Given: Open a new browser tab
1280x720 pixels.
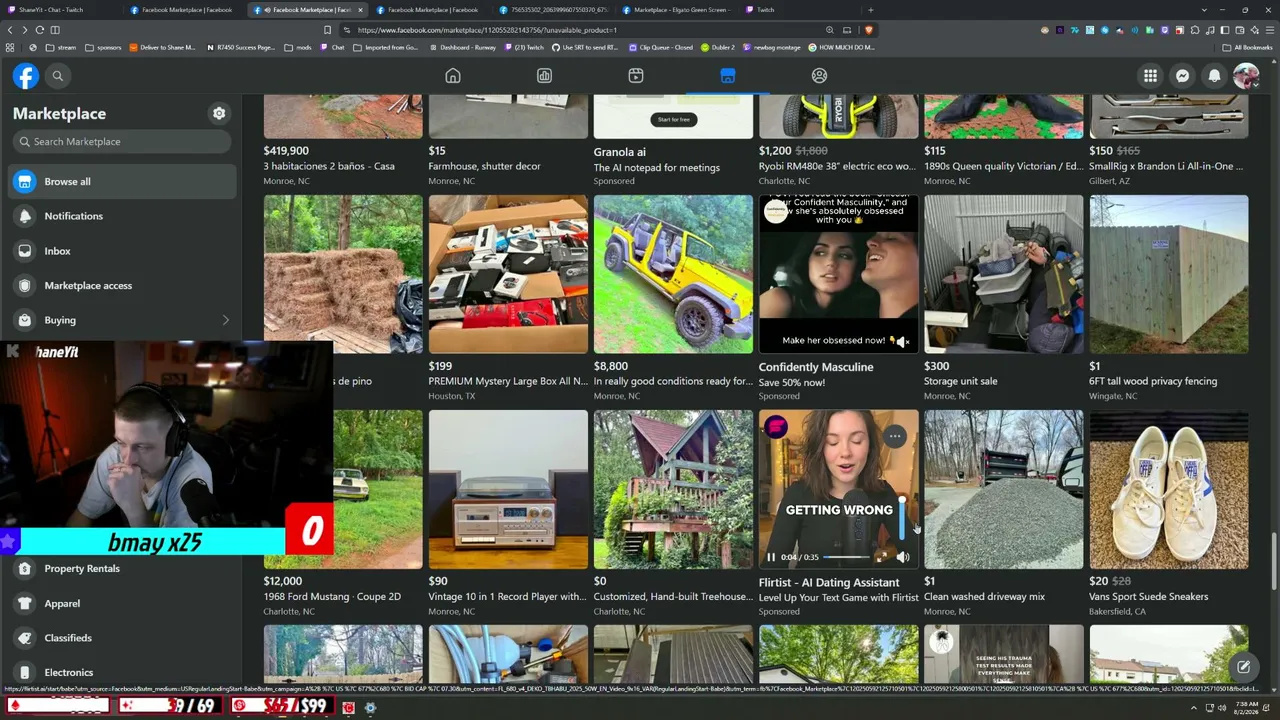Looking at the screenshot, I should click(870, 10).
